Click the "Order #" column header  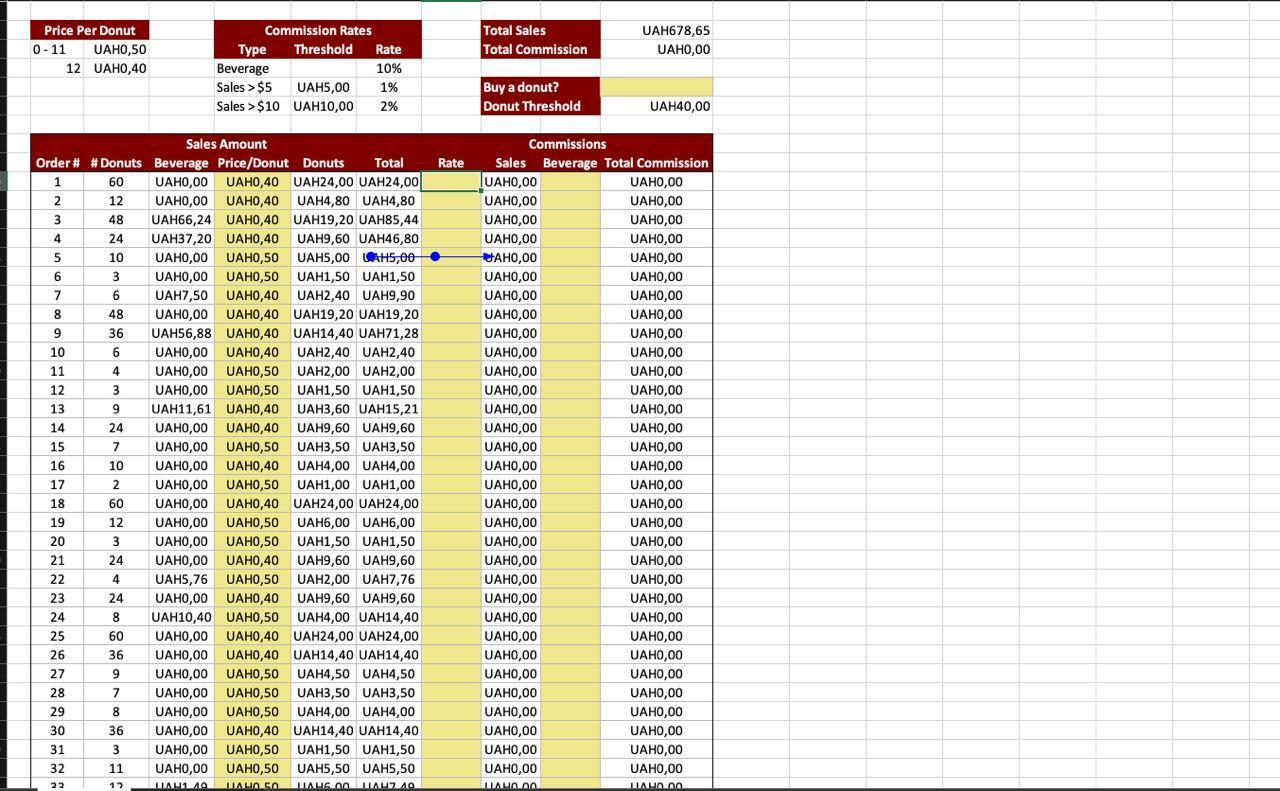tap(57, 163)
